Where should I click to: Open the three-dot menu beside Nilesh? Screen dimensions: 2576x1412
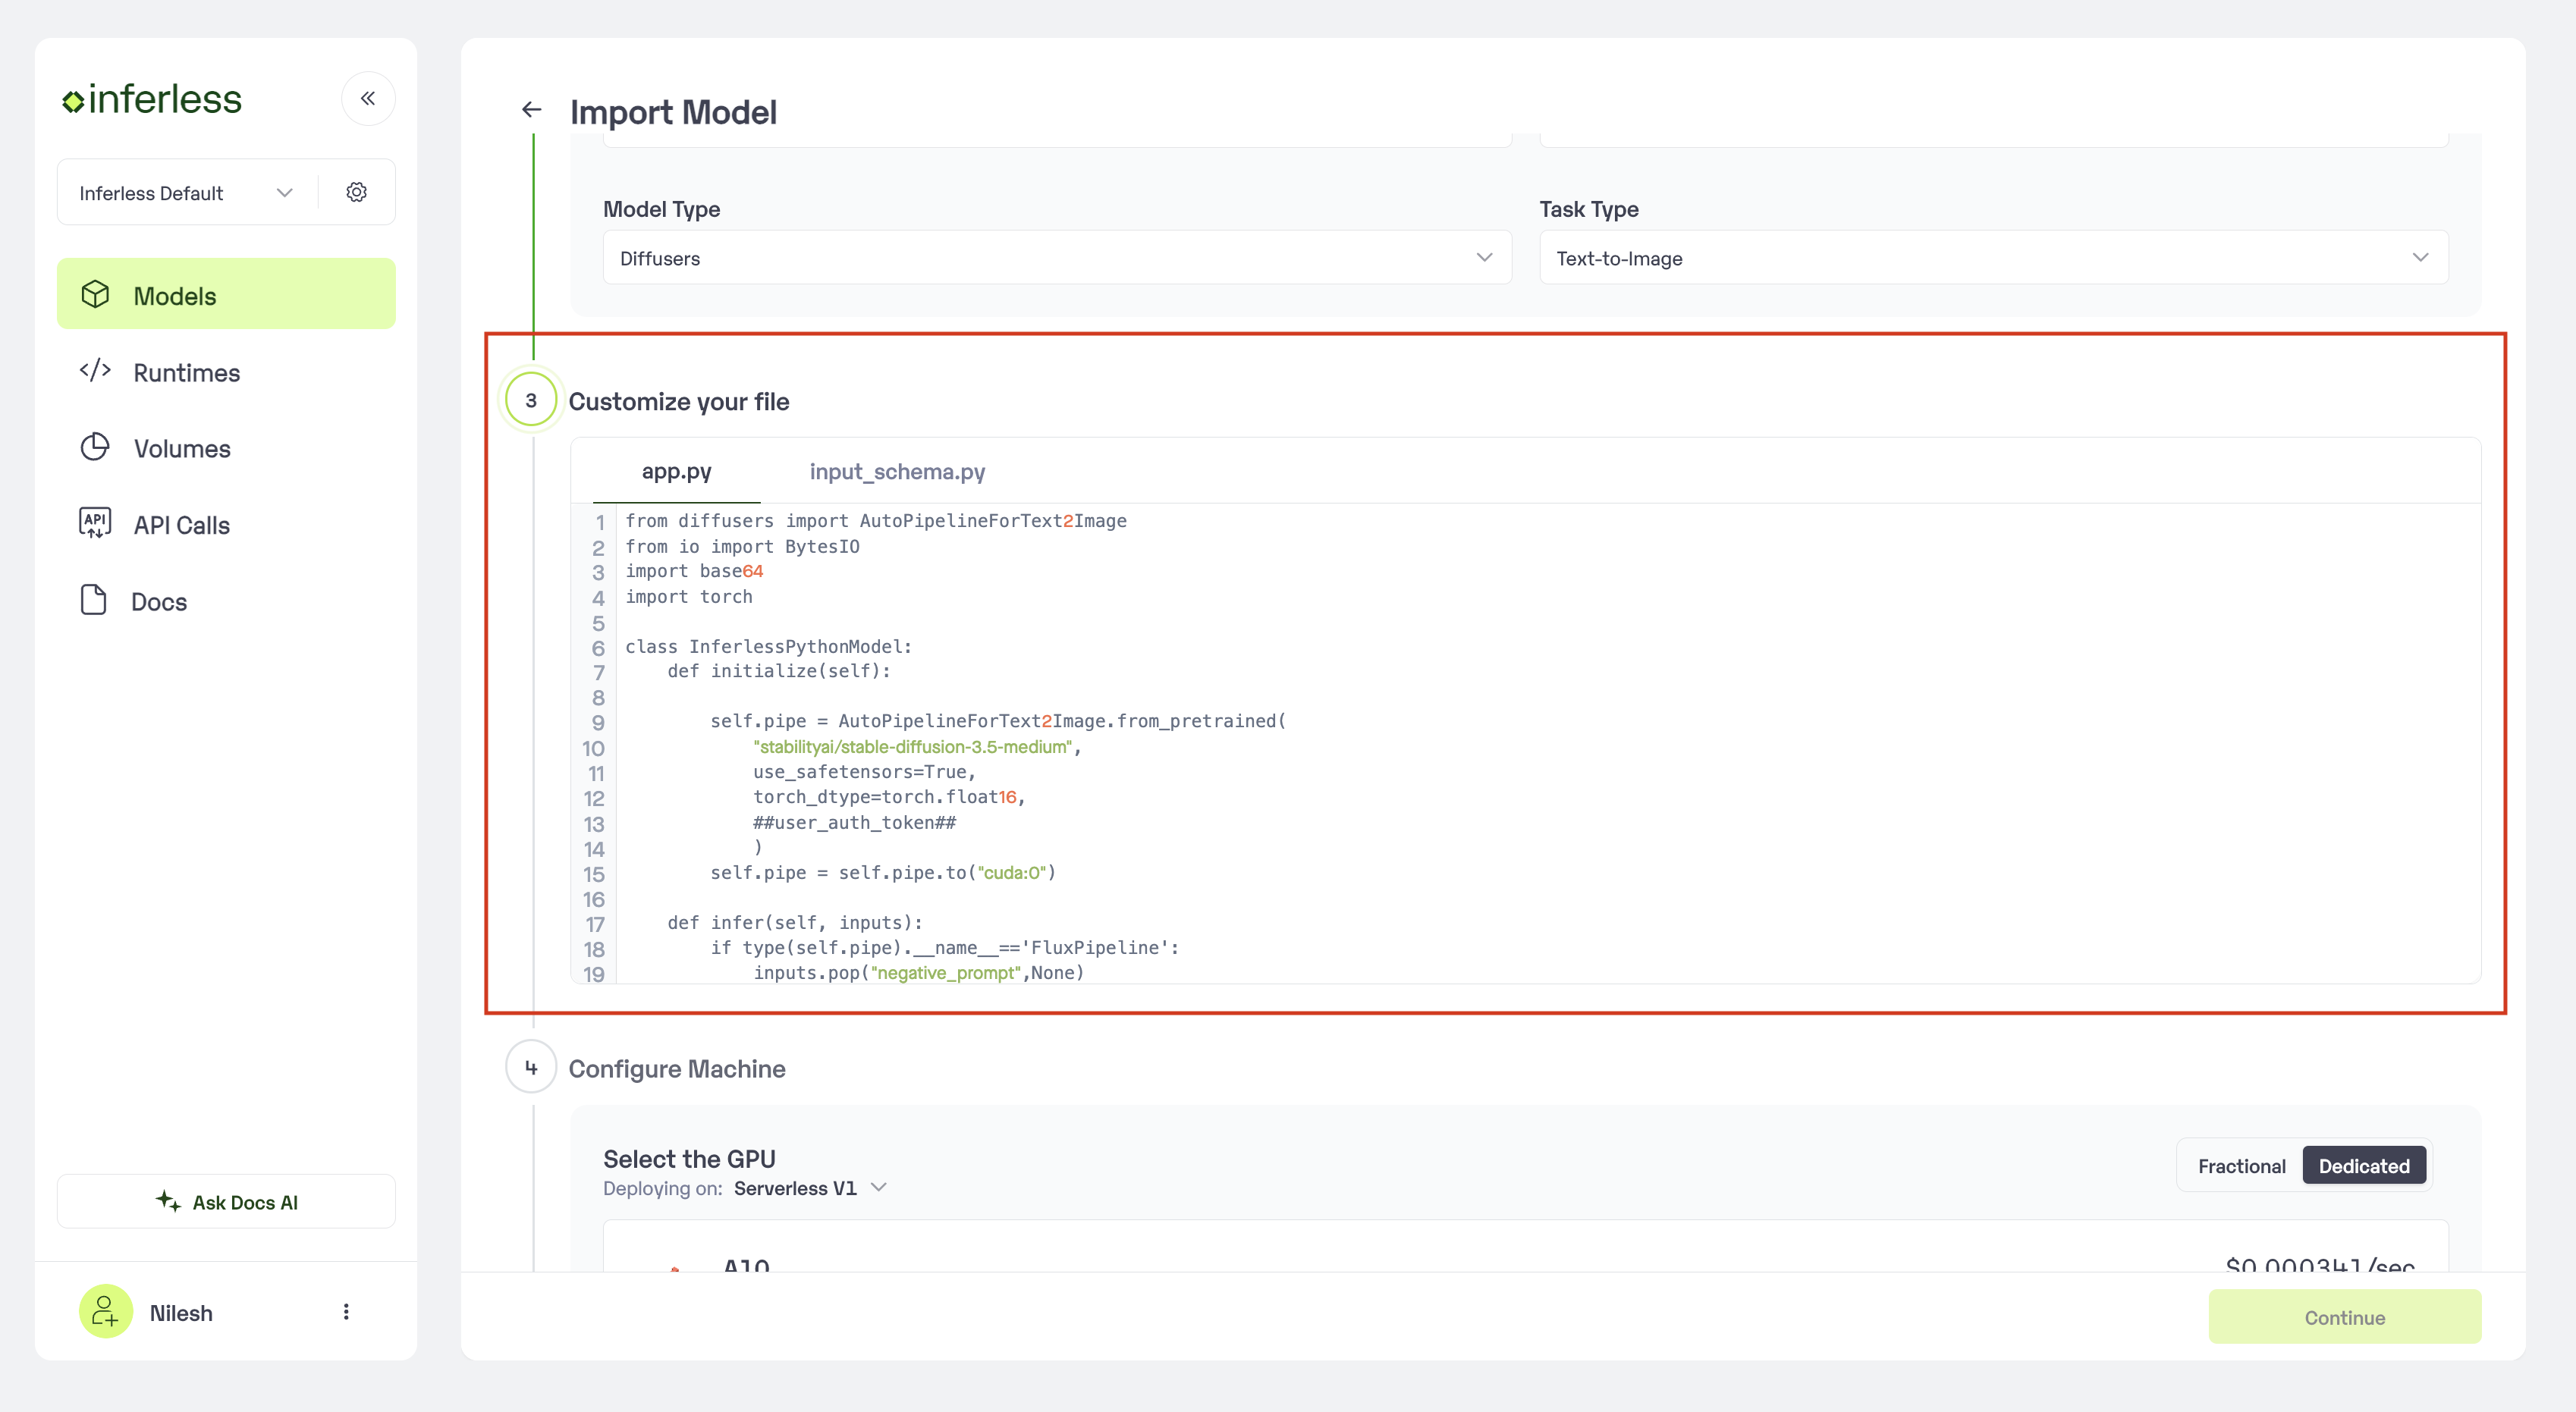[x=346, y=1312]
